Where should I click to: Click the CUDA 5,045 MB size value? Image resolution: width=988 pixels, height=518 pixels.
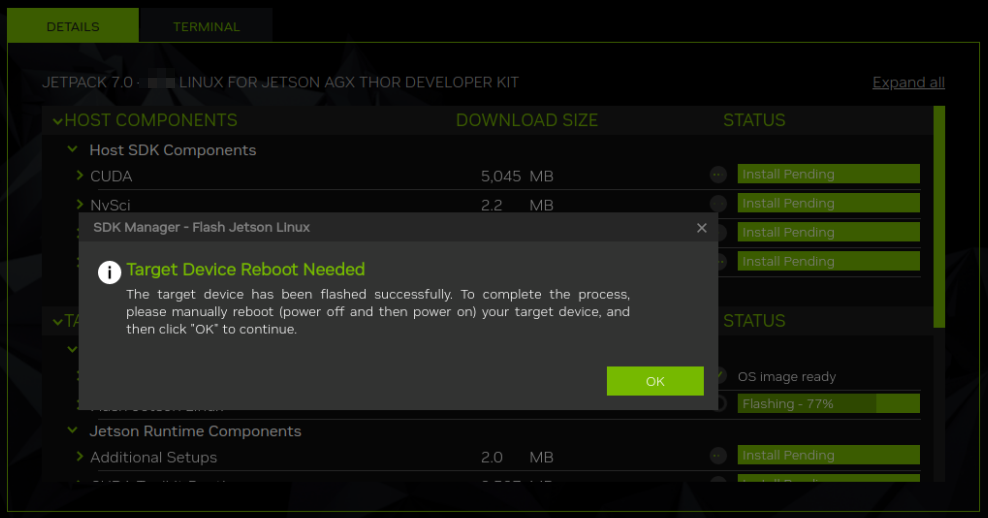point(517,176)
